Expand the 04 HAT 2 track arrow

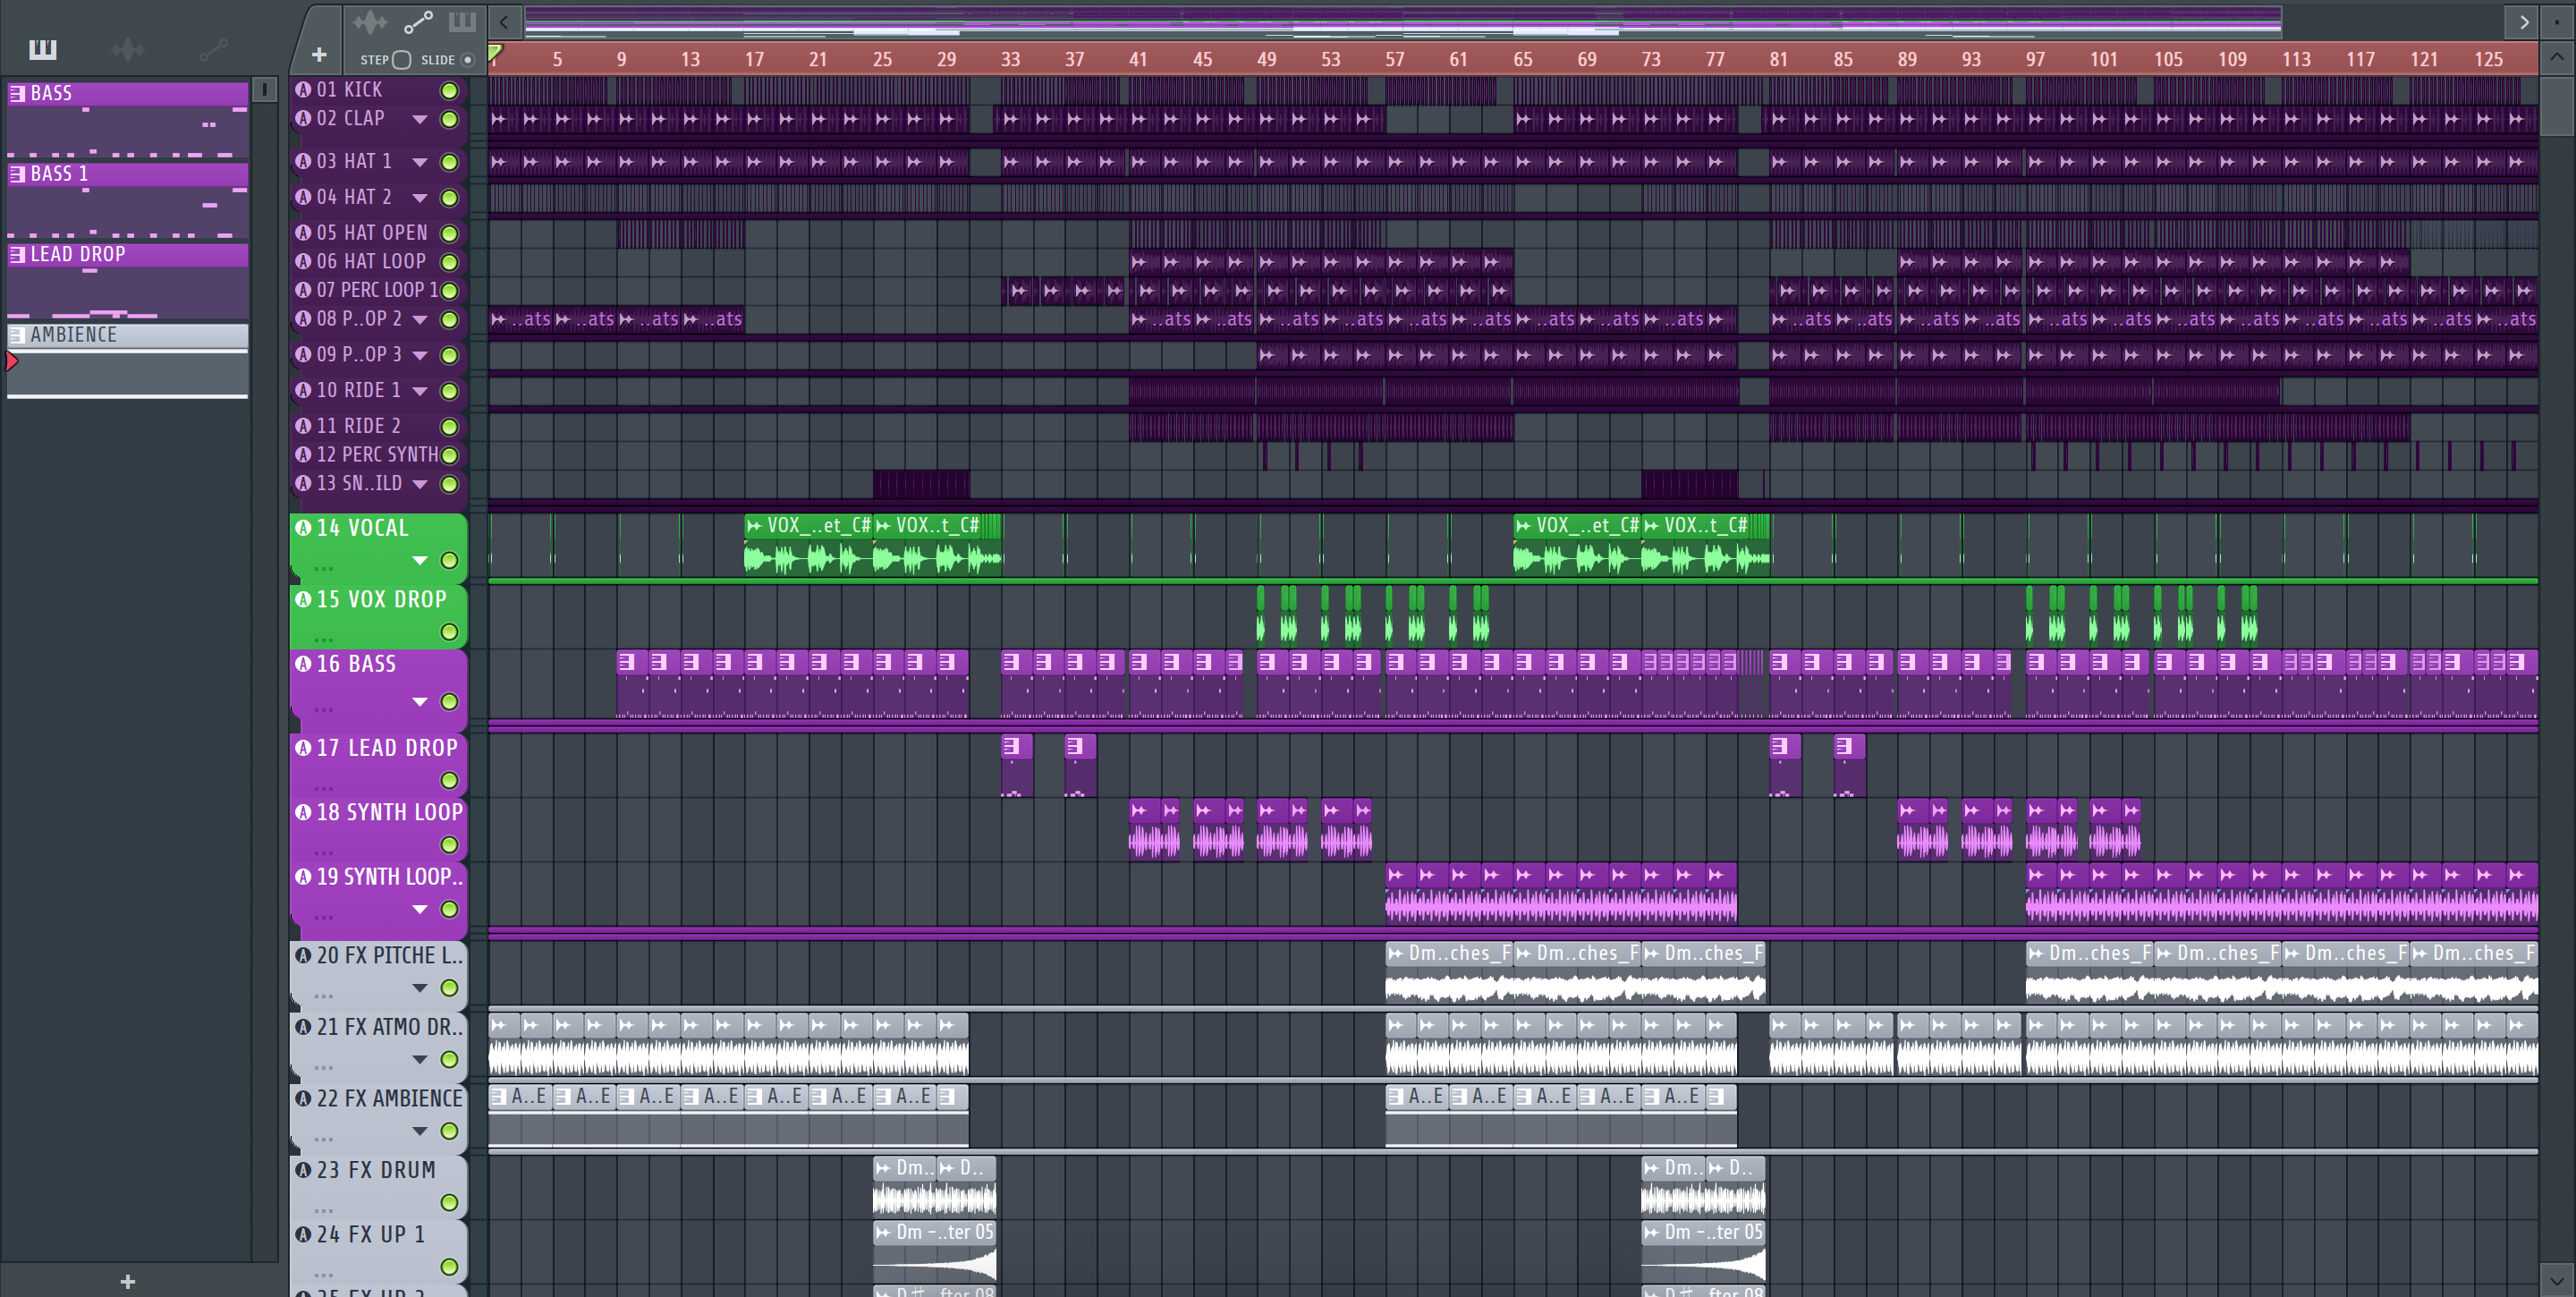coord(420,198)
